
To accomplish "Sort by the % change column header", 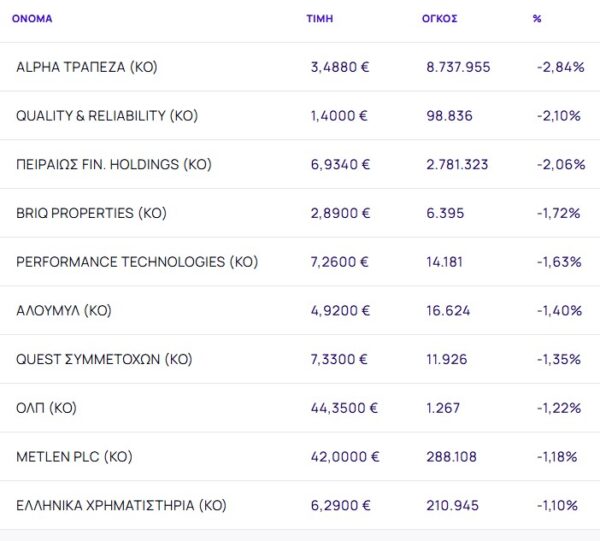I will (x=537, y=19).
